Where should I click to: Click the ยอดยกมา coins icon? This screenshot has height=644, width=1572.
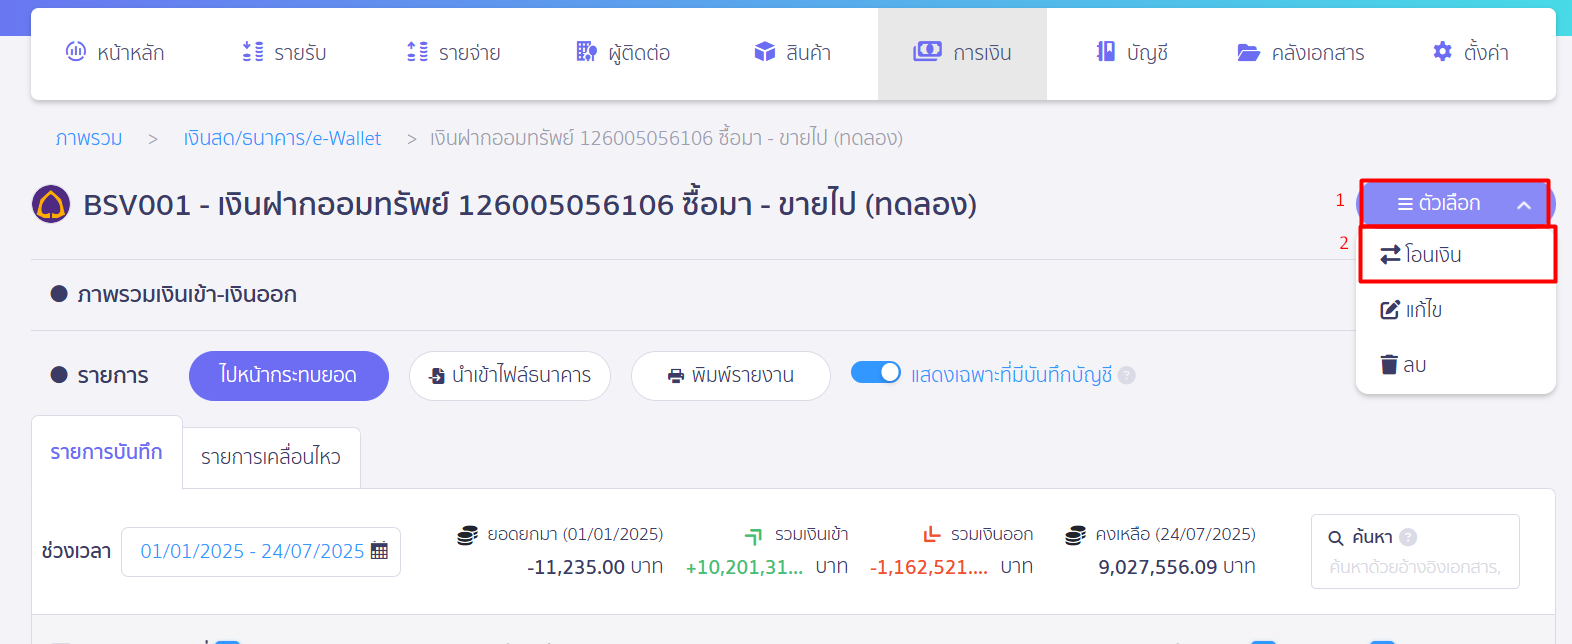(467, 535)
